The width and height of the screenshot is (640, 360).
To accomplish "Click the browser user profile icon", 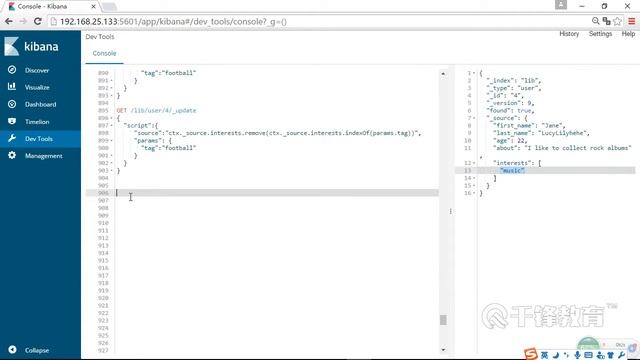I will tap(561, 5).
